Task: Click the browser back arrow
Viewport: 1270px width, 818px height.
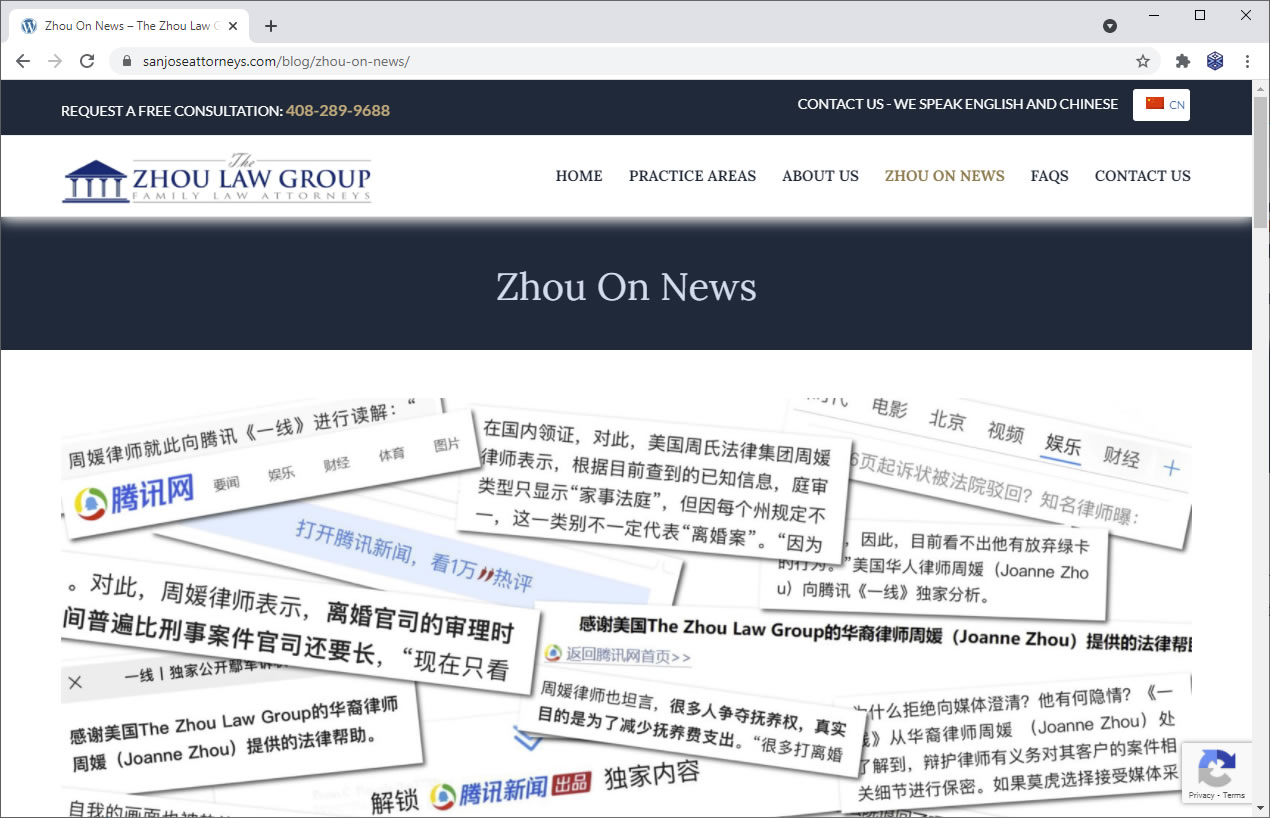Action: tap(23, 61)
